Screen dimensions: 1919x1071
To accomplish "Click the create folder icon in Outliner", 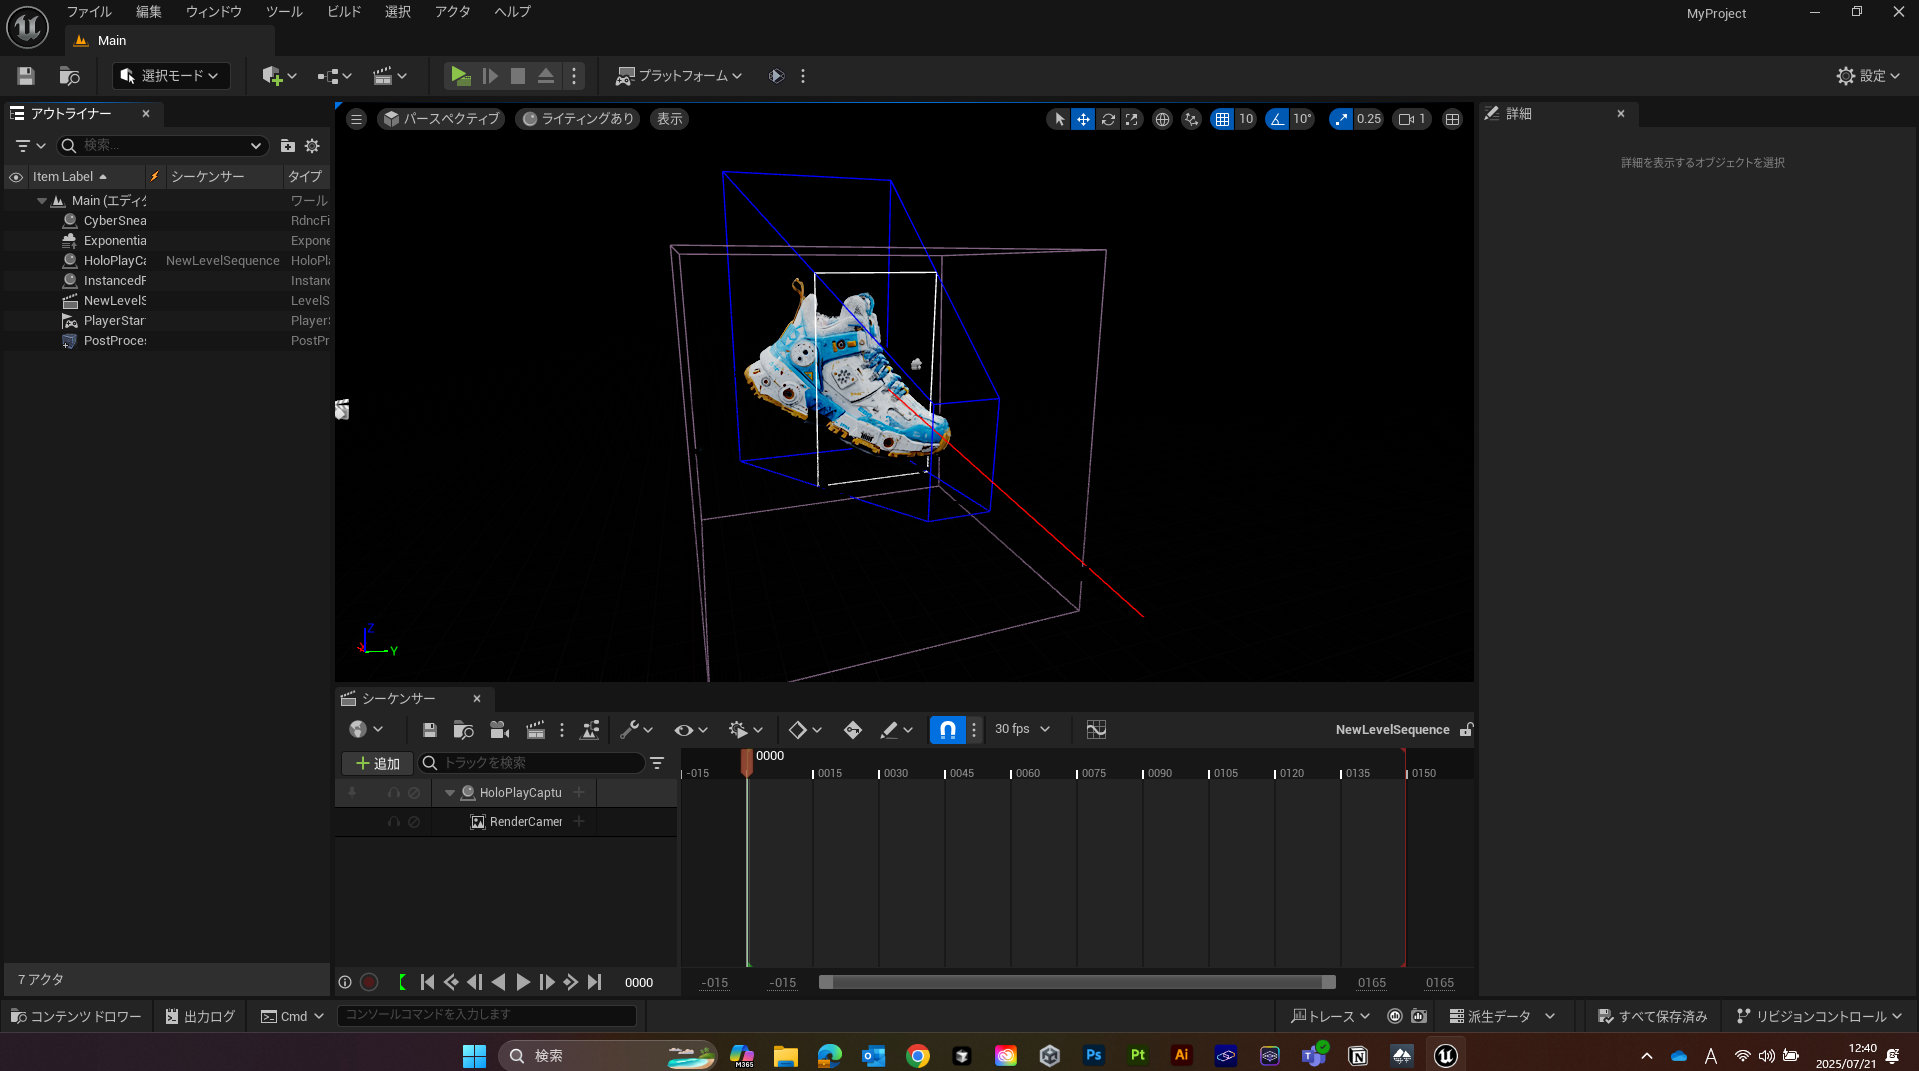I will [288, 146].
